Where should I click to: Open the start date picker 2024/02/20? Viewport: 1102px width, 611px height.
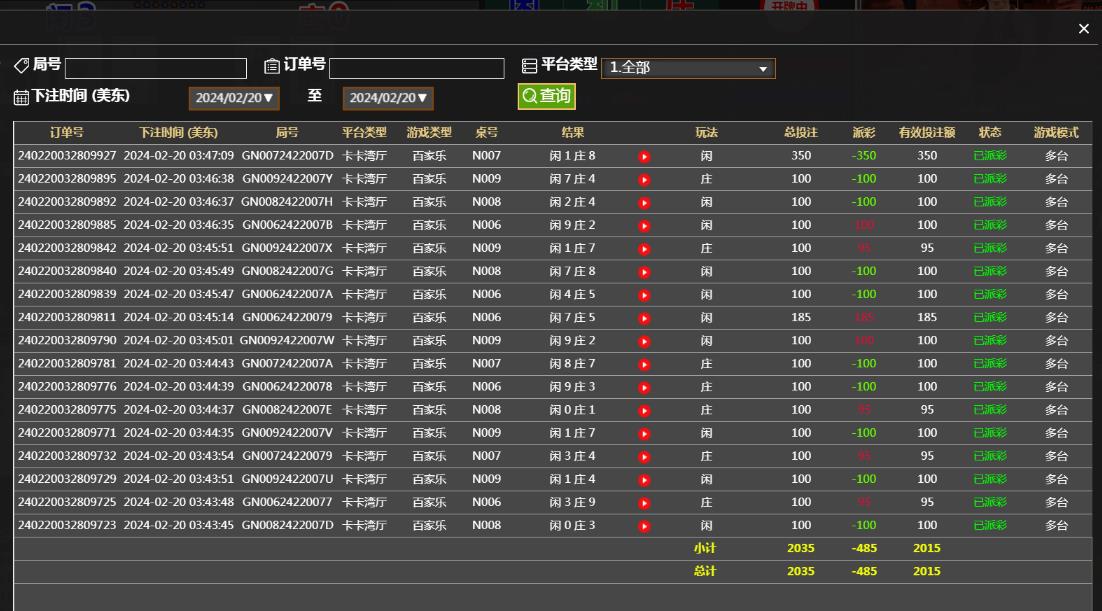[x=234, y=98]
